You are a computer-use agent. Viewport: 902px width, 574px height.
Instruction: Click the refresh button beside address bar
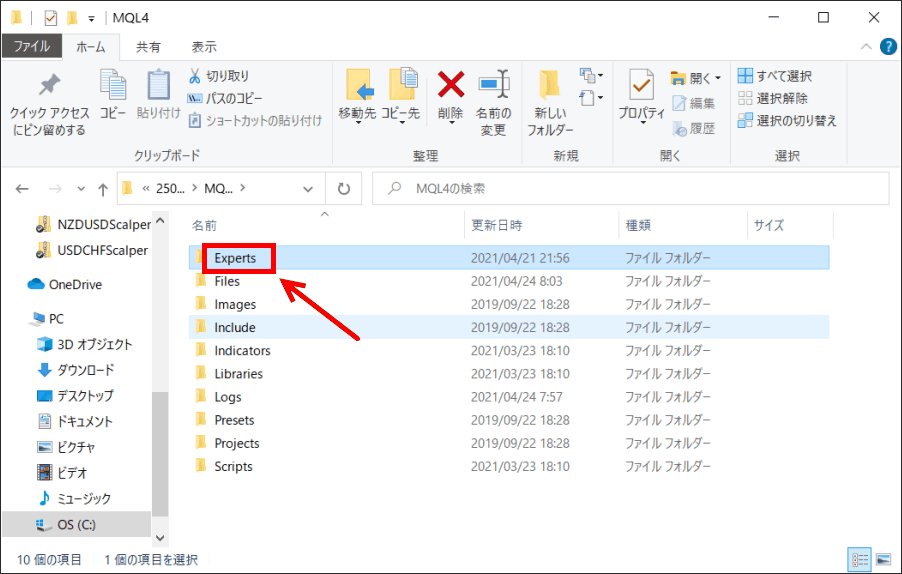[344, 188]
